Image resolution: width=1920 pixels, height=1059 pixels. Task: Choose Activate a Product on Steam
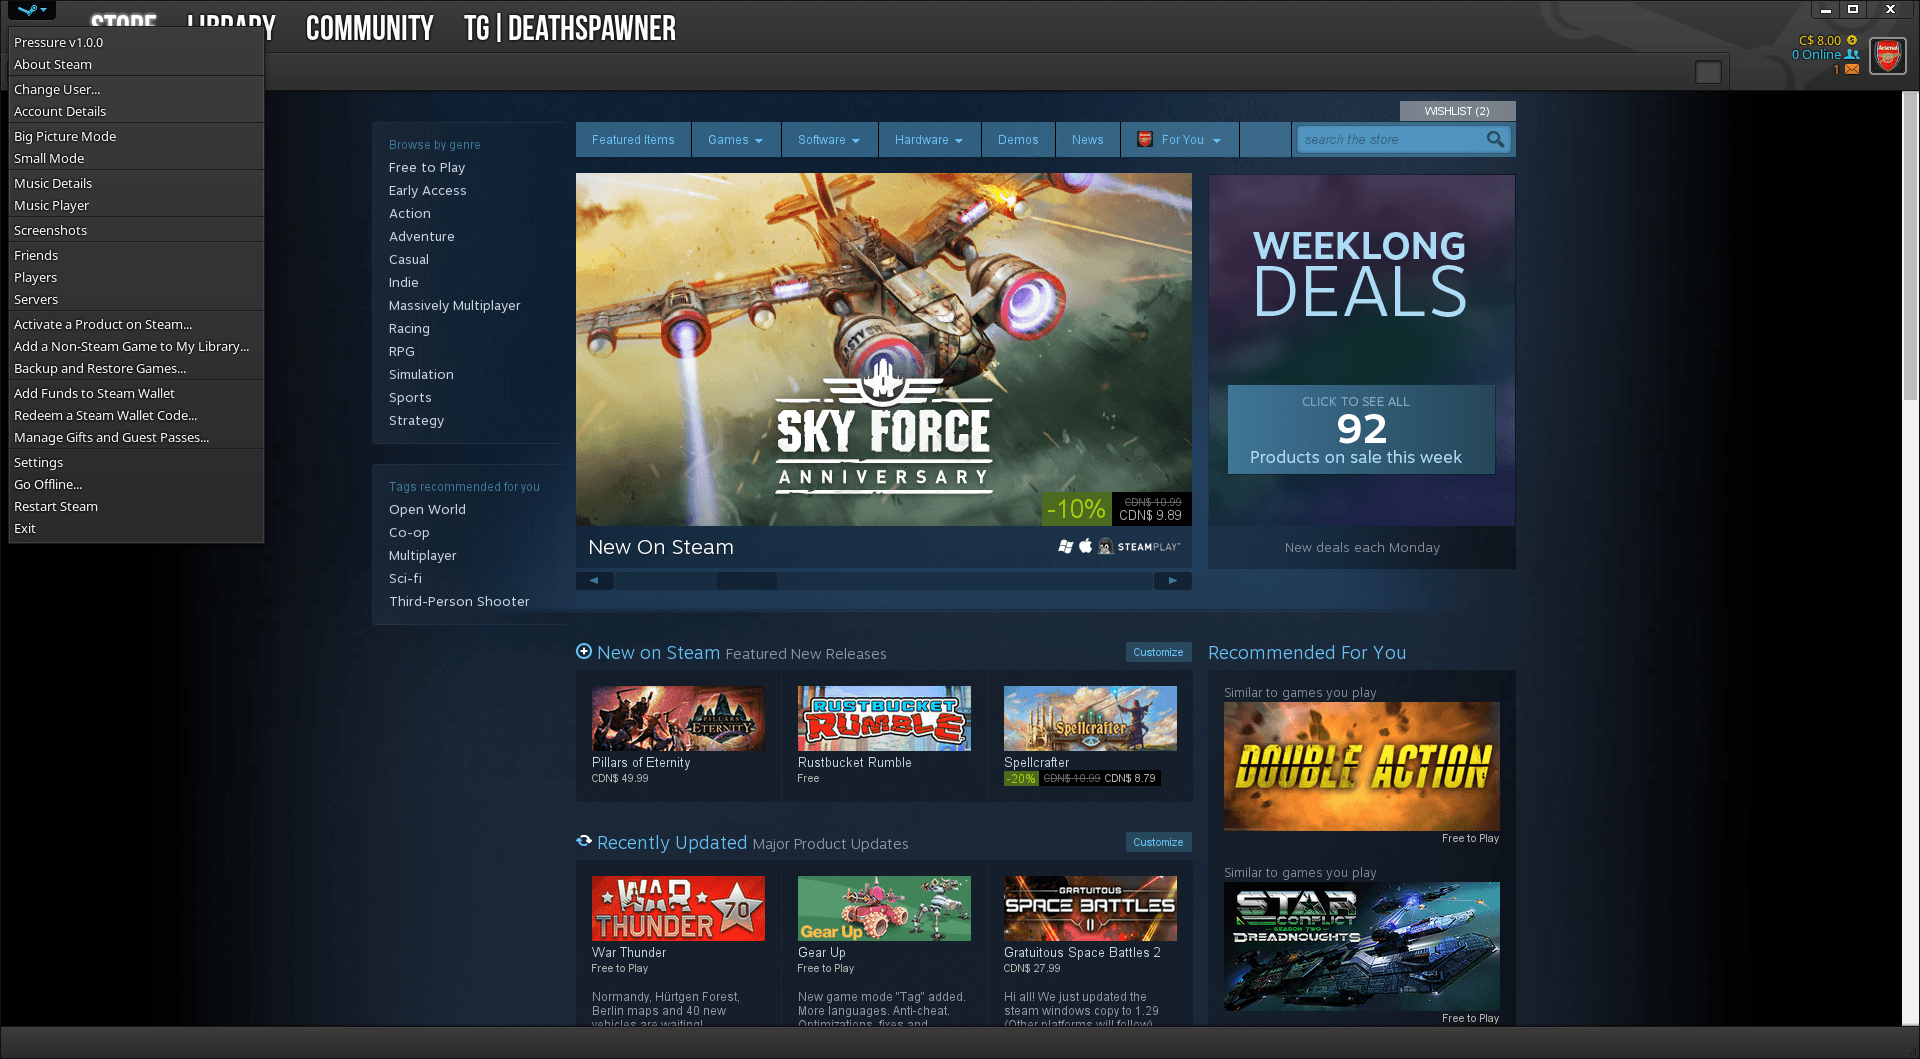(x=136, y=324)
